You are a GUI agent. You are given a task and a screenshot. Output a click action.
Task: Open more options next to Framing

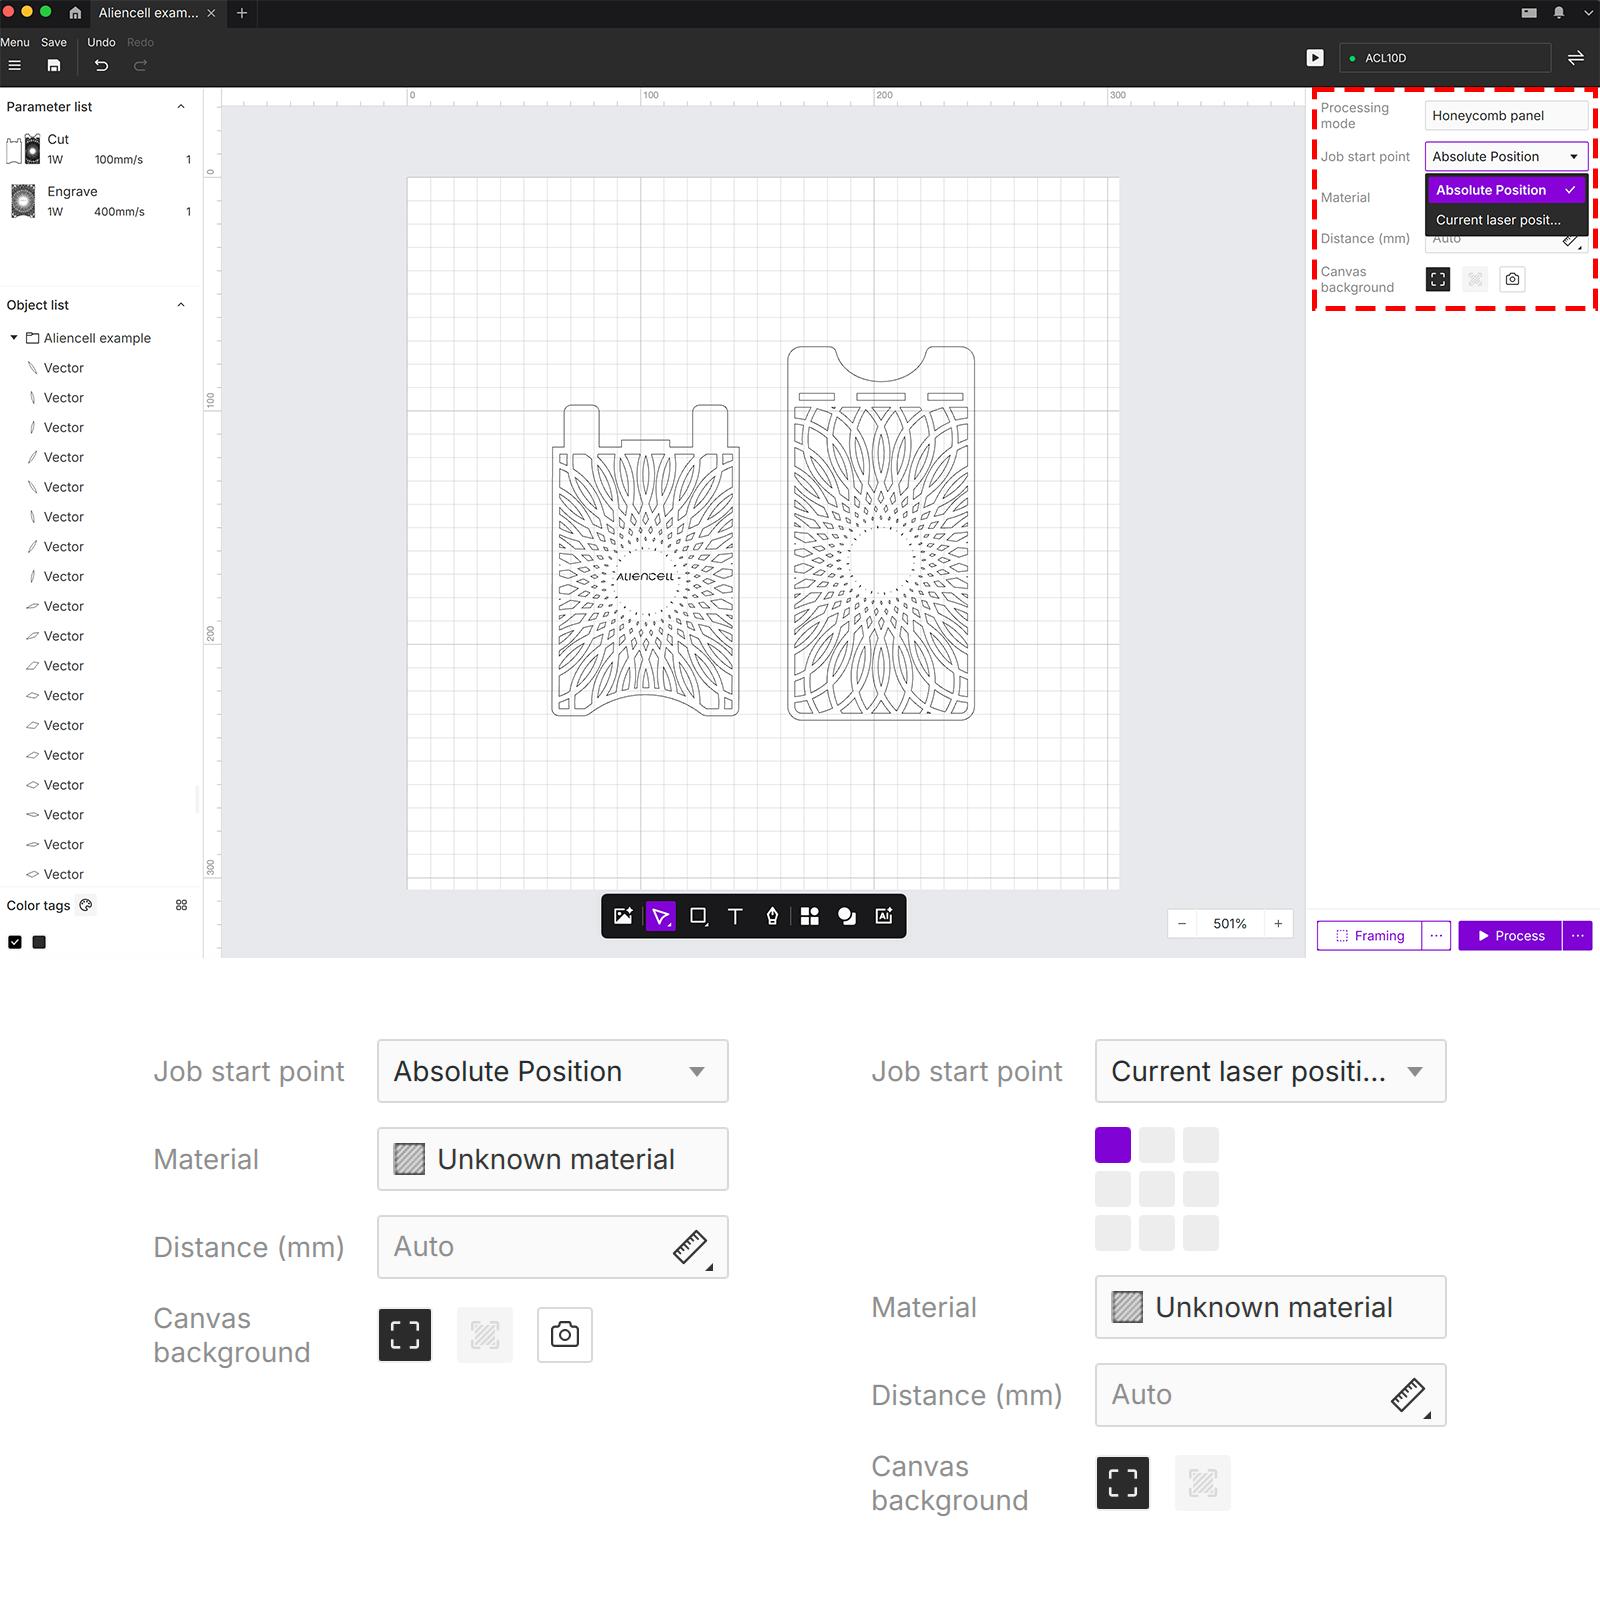click(1437, 936)
